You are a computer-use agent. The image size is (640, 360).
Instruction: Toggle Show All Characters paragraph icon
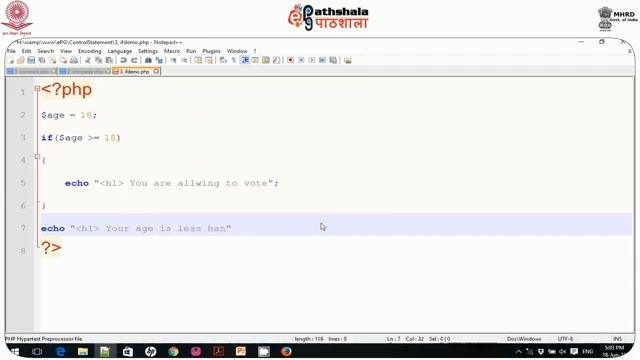pyautogui.click(x=233, y=60)
